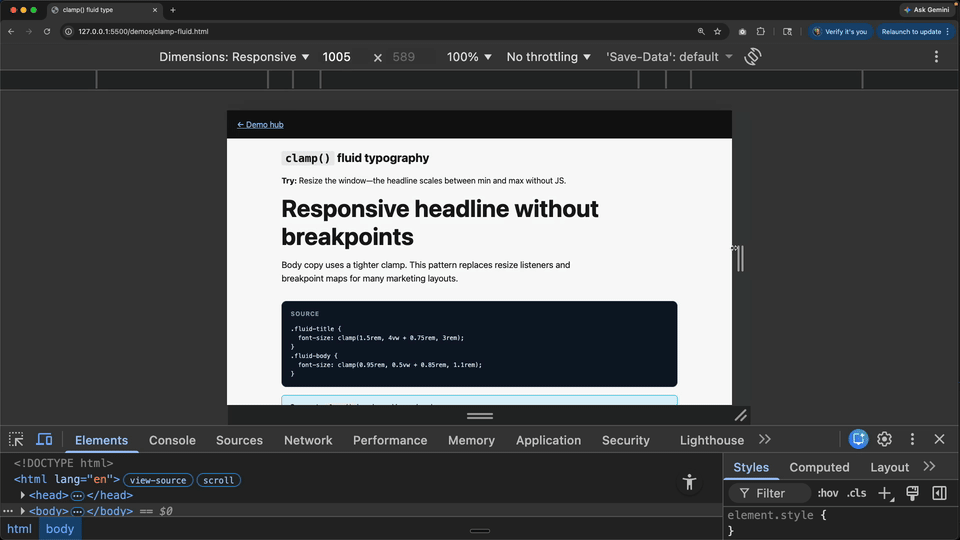Follow the Demo hub link
The height and width of the screenshot is (540, 960).
pyautogui.click(x=260, y=124)
